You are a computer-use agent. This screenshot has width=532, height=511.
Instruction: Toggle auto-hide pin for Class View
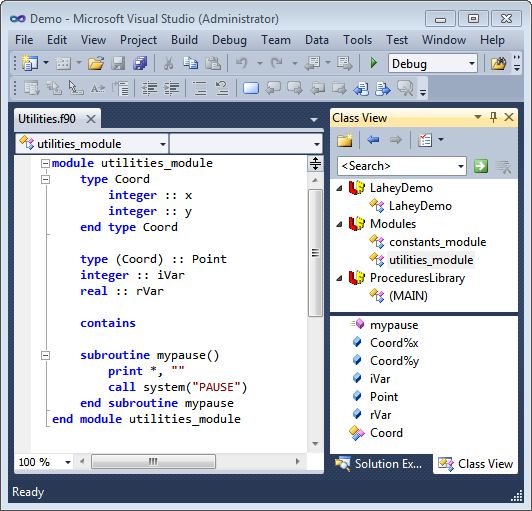[x=494, y=117]
